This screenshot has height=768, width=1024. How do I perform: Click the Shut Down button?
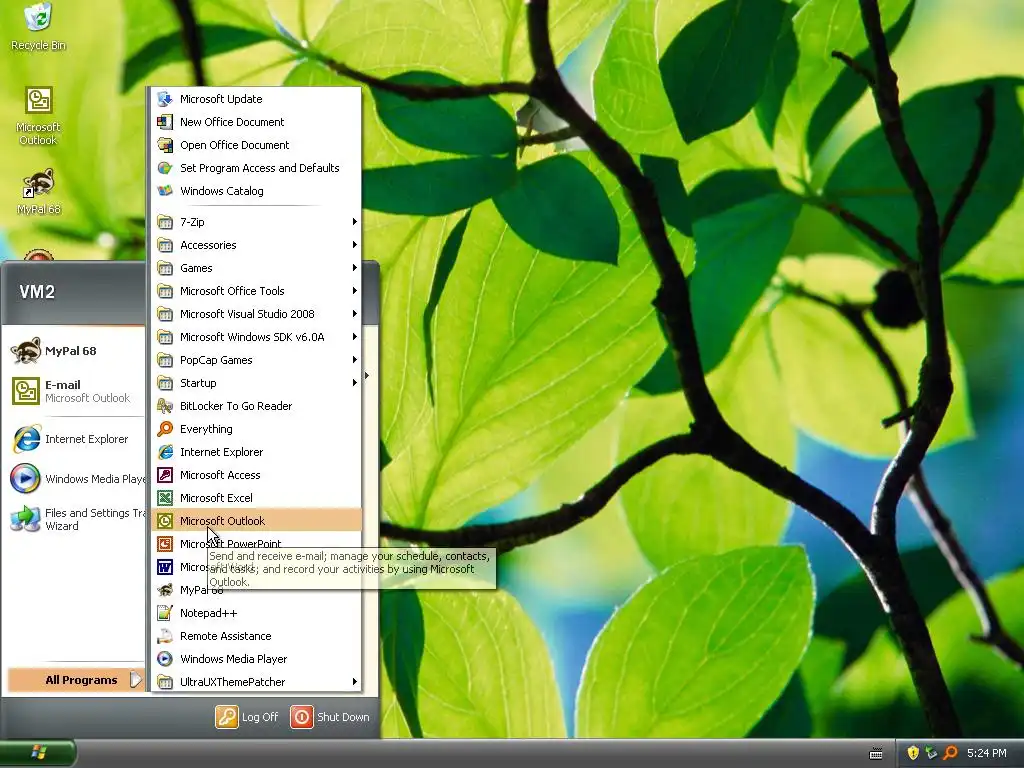[330, 716]
